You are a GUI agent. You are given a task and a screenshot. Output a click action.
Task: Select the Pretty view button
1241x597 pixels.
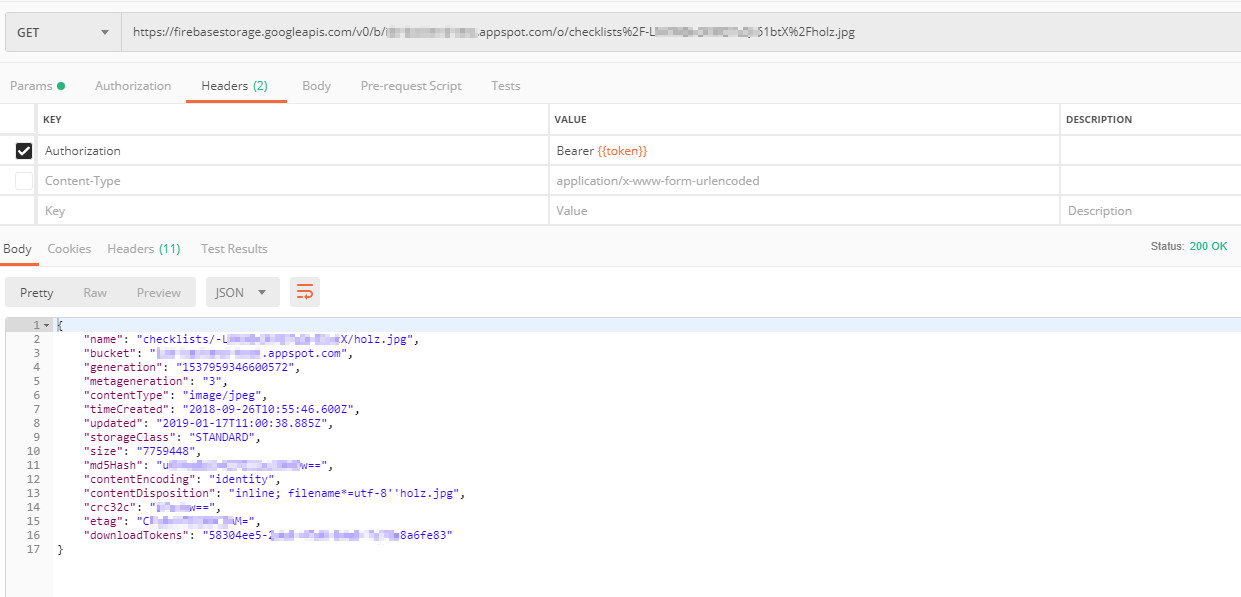[x=37, y=293]
